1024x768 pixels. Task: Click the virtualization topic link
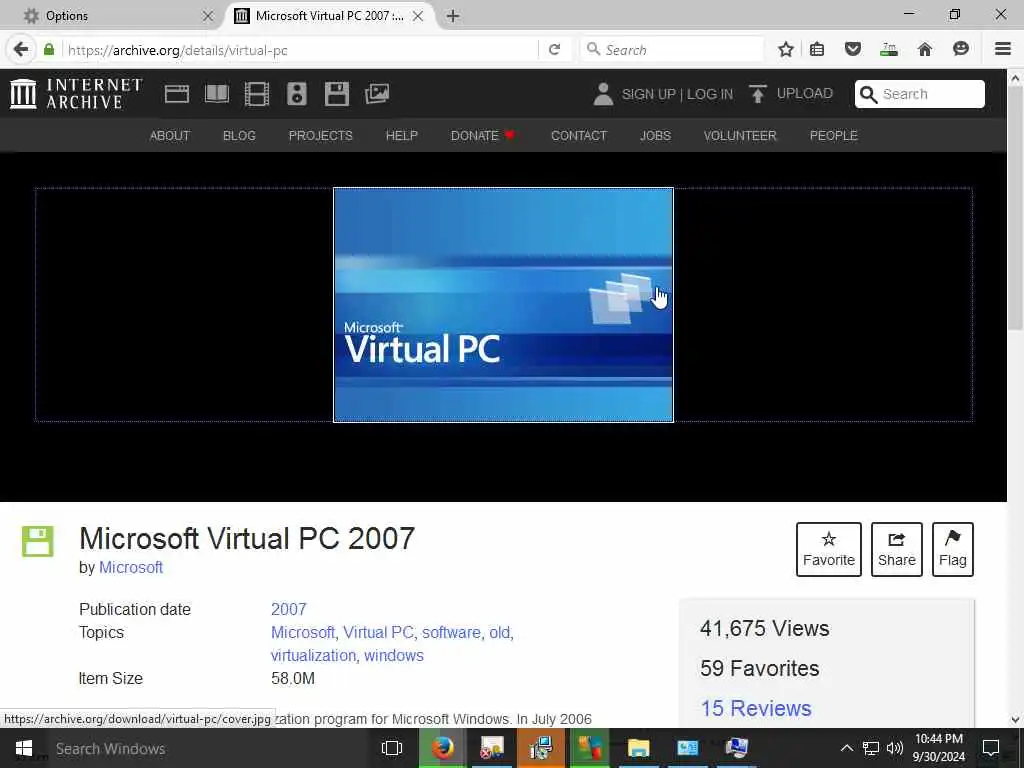[313, 656]
